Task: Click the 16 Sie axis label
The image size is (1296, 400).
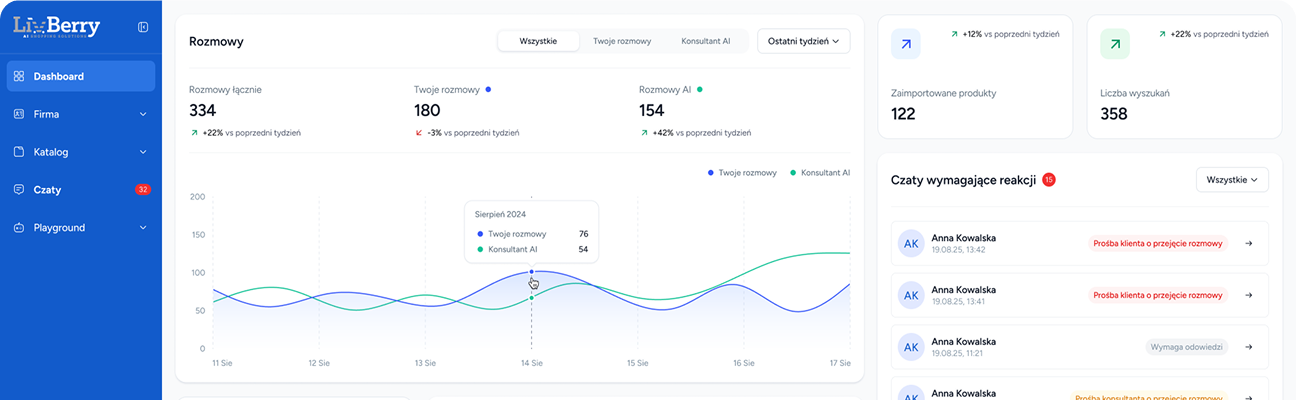Action: pyautogui.click(x=743, y=363)
